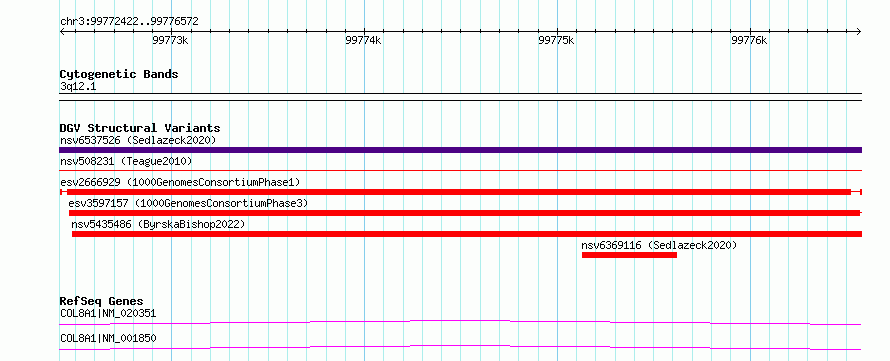Click the thin red nsv508231 variant line
The height and width of the screenshot is (361, 890).
click(x=460, y=170)
